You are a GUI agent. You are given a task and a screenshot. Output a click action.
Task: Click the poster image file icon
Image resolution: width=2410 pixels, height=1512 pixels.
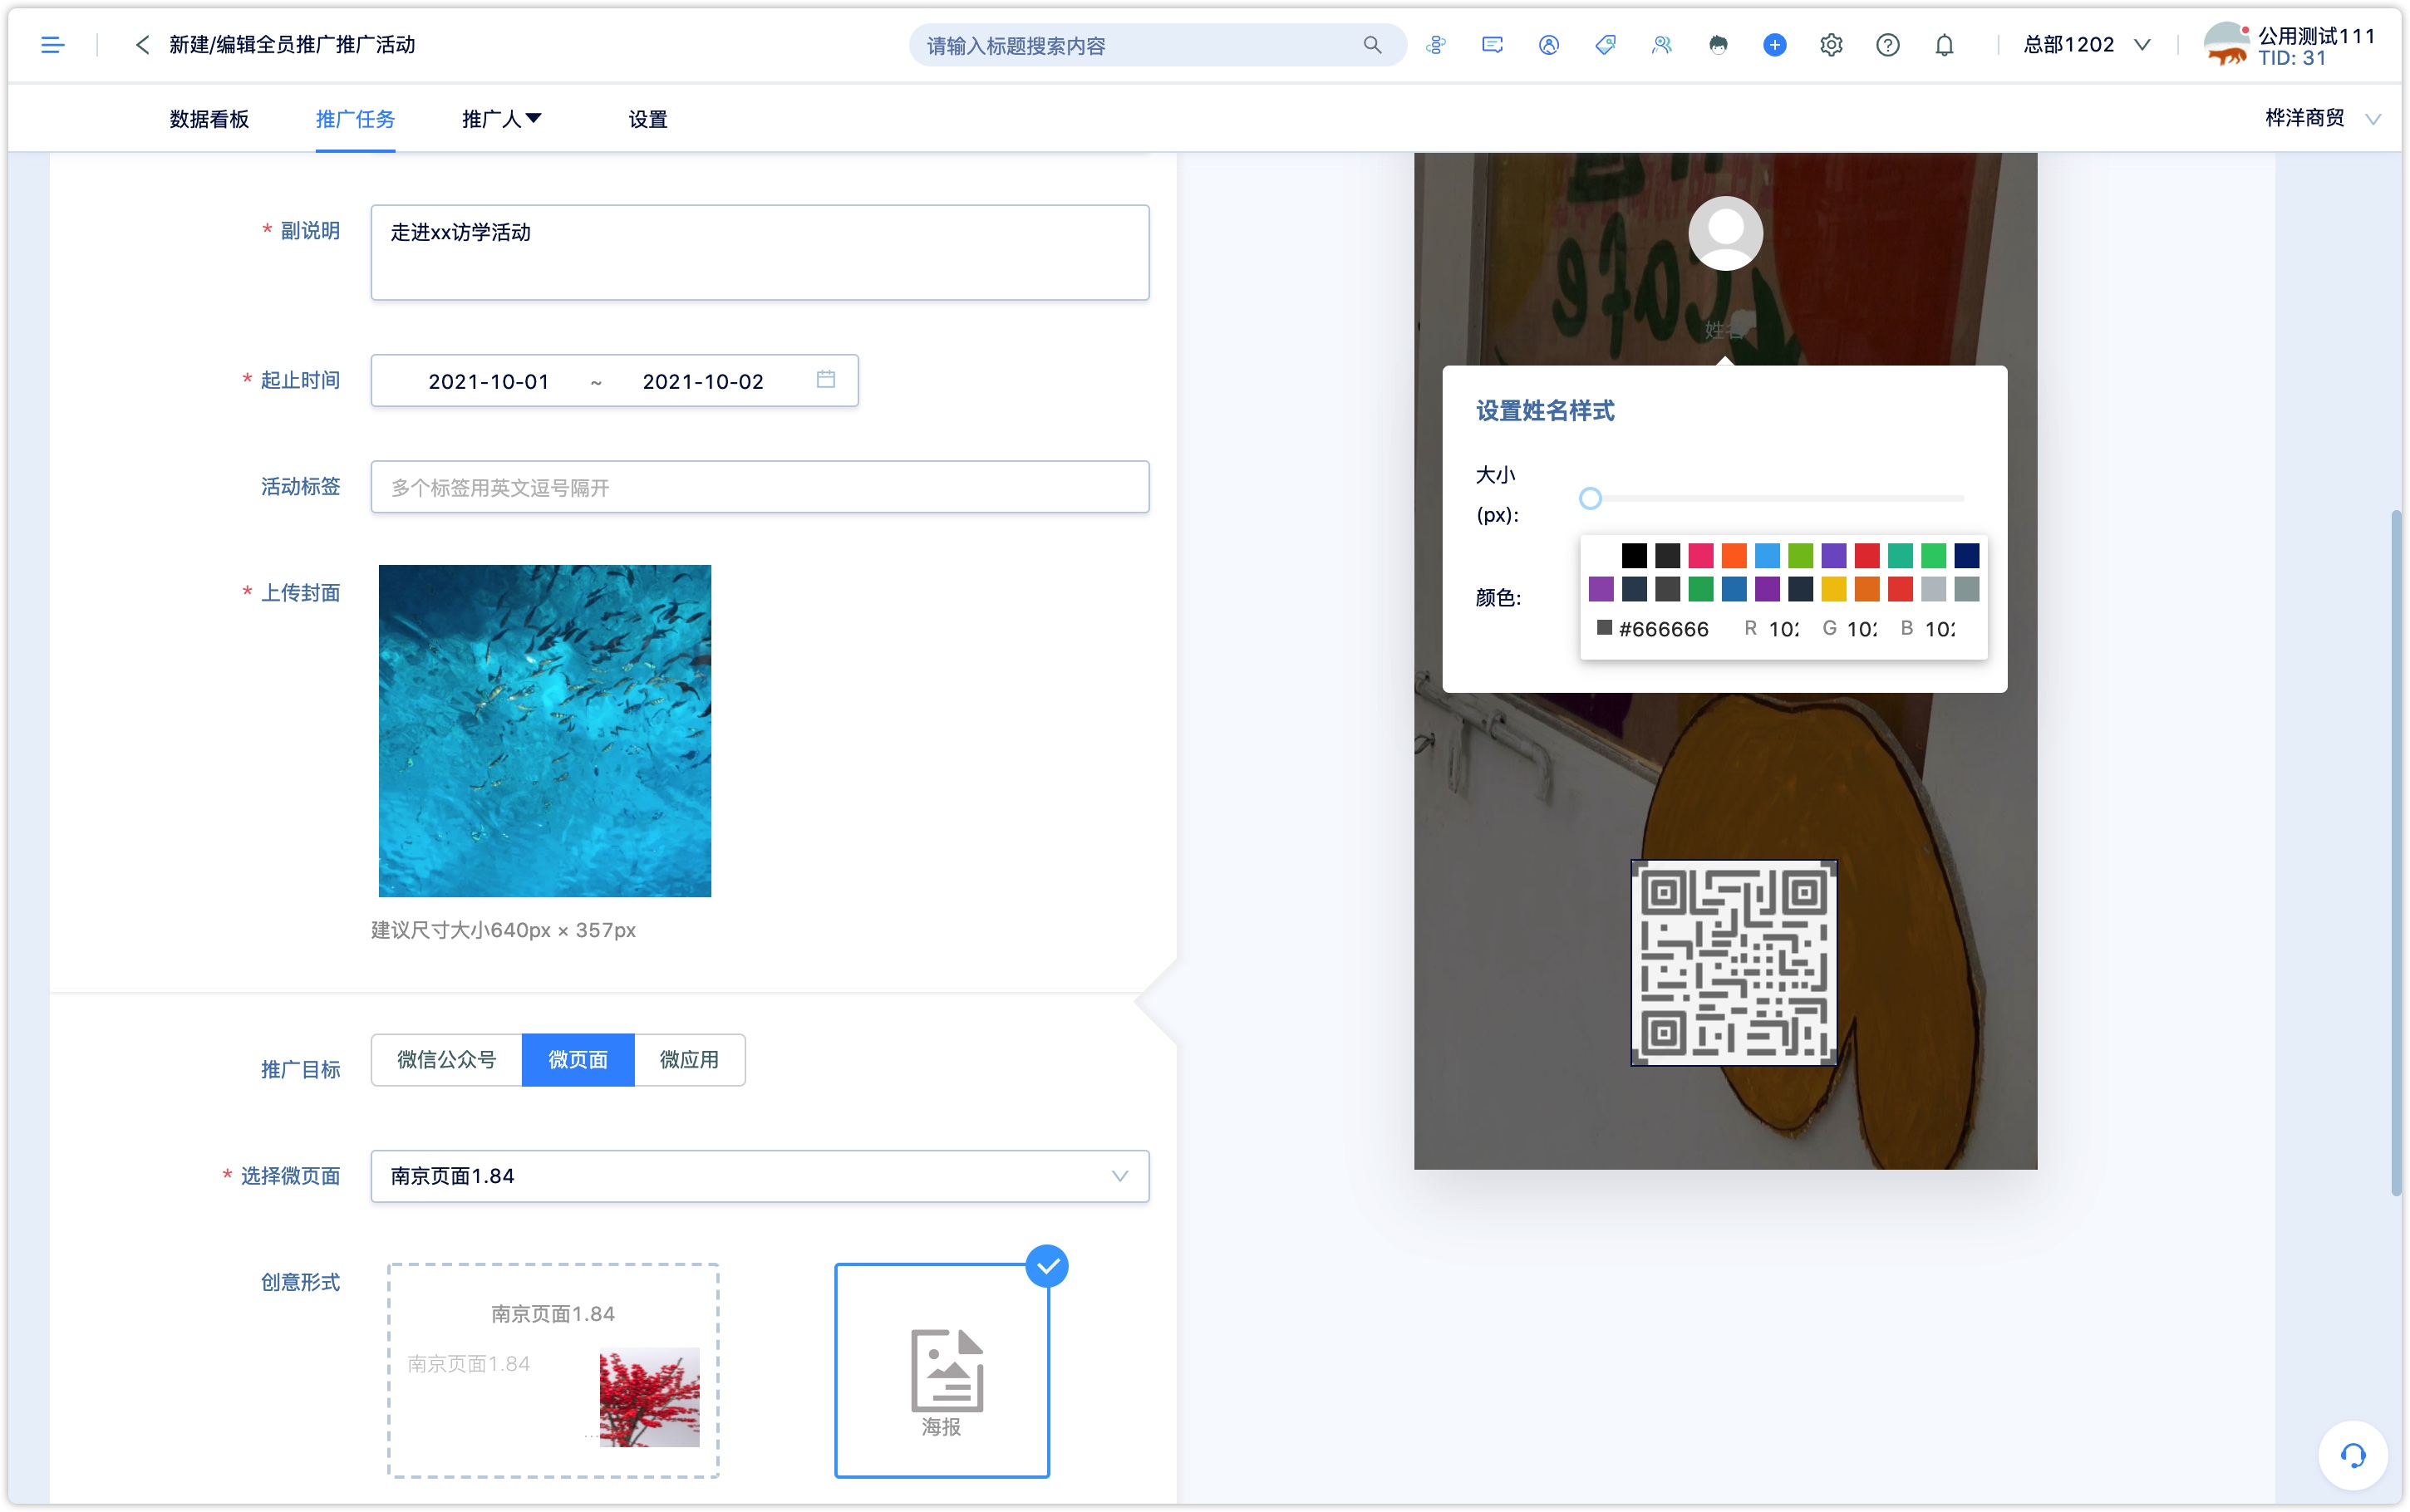pyautogui.click(x=947, y=1371)
